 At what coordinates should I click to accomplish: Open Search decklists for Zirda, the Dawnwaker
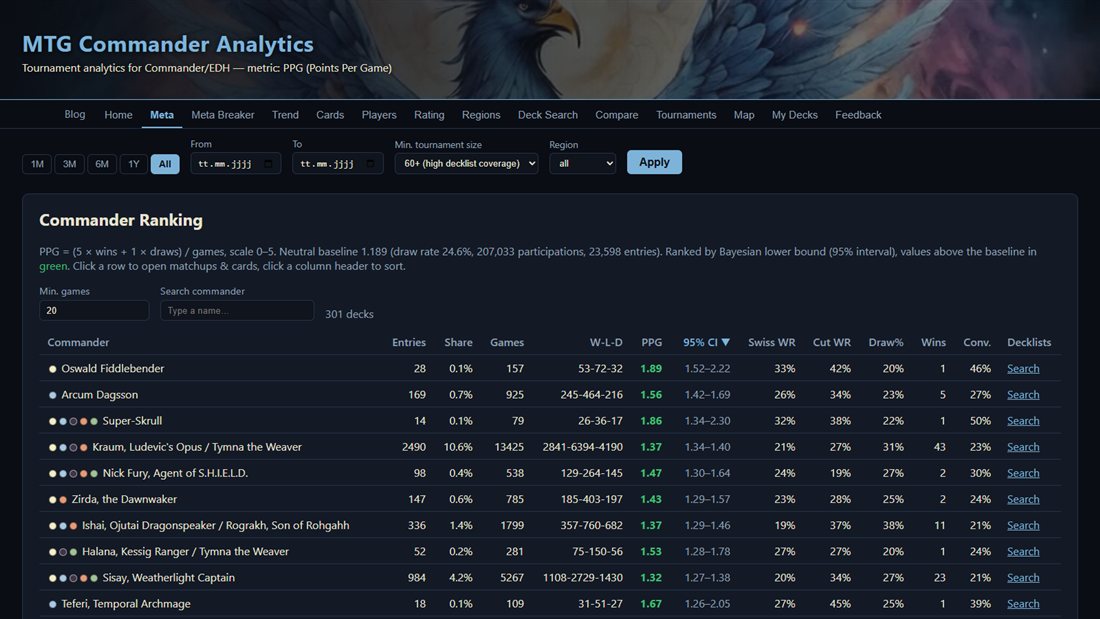coord(1023,499)
